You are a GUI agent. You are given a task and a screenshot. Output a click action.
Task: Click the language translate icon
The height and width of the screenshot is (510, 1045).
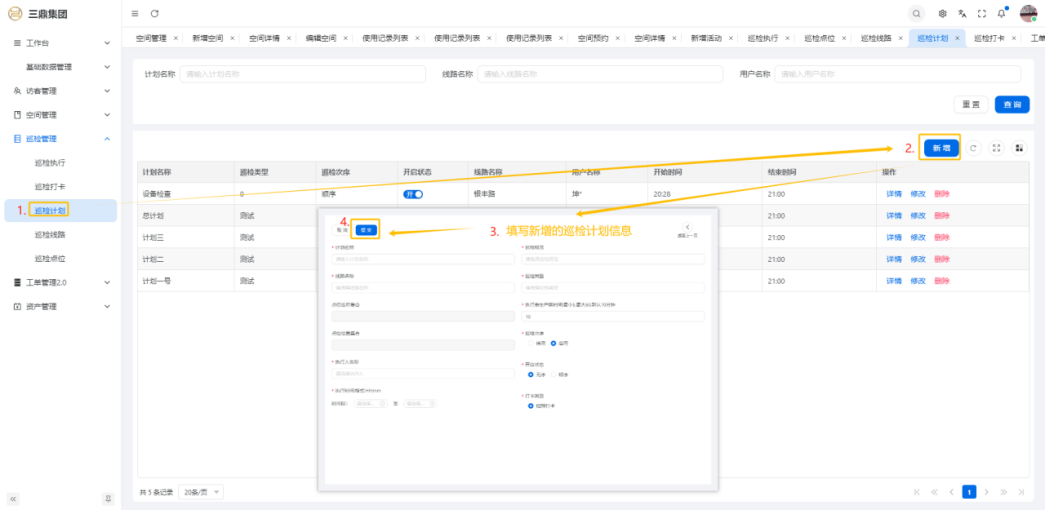click(962, 13)
